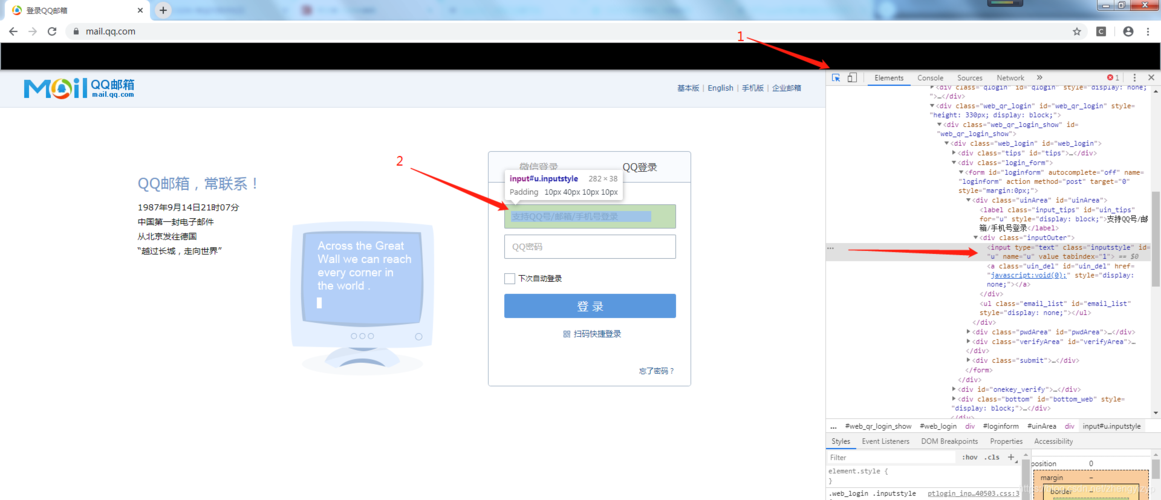Open the 企业邮箱 link
This screenshot has width=1161, height=500.
786,88
